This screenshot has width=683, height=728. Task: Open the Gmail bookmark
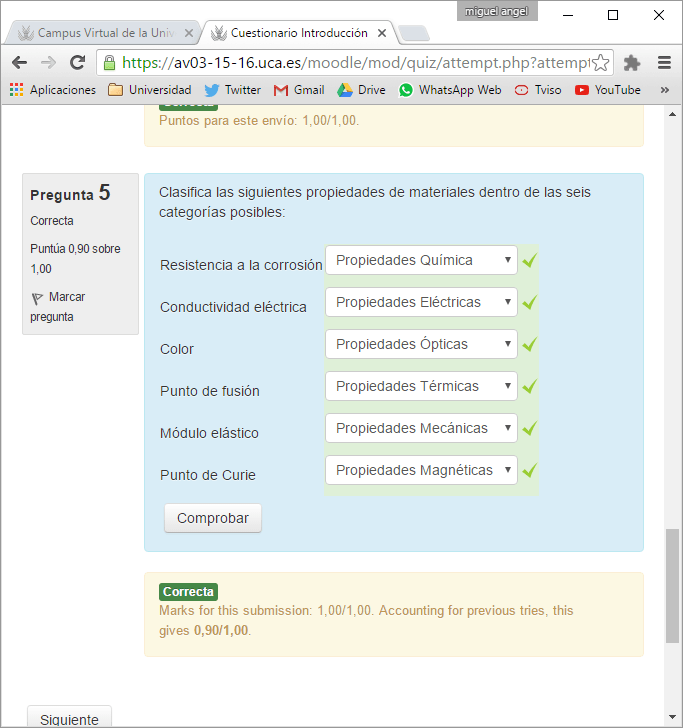pos(299,90)
